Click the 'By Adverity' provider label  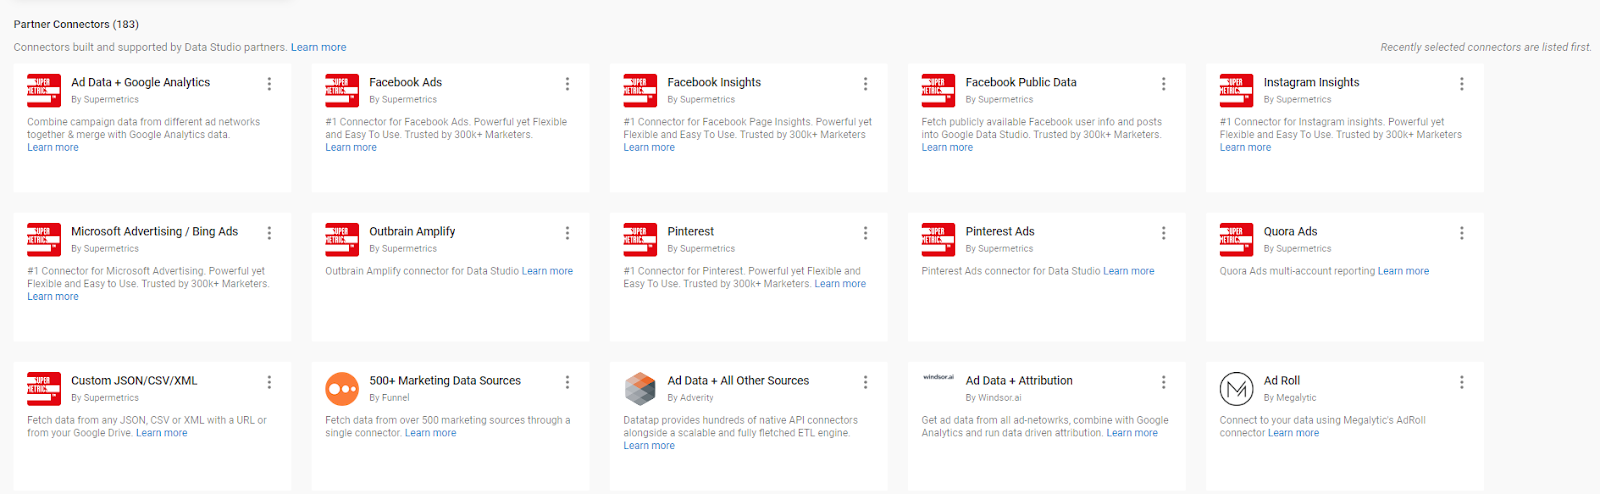click(x=690, y=398)
